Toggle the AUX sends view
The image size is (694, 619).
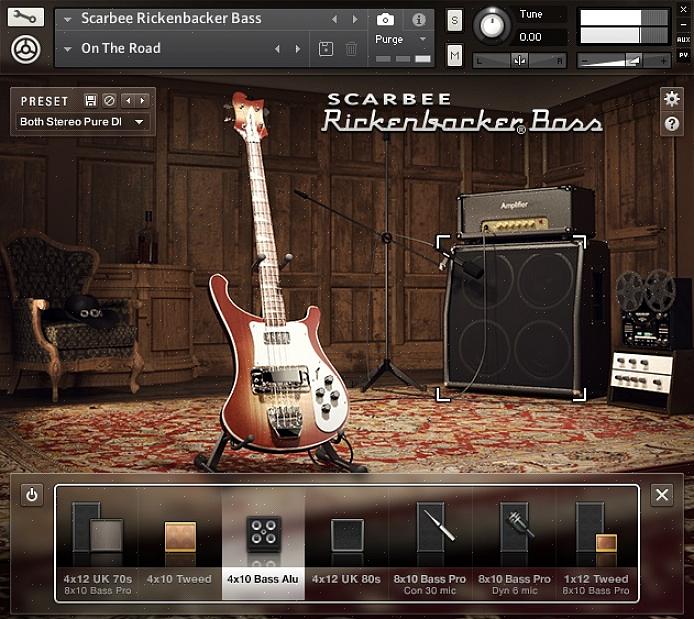[x=683, y=39]
